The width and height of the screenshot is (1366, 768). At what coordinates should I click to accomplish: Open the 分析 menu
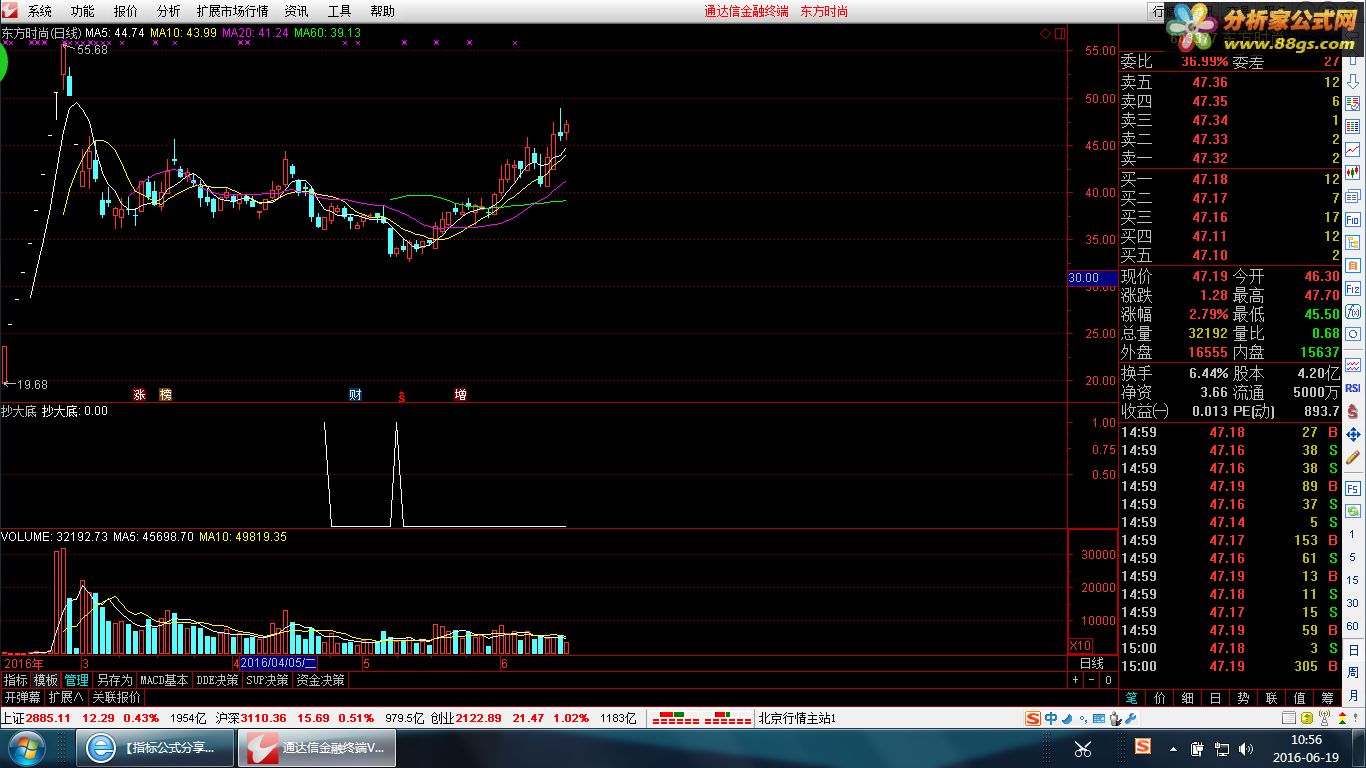(169, 11)
